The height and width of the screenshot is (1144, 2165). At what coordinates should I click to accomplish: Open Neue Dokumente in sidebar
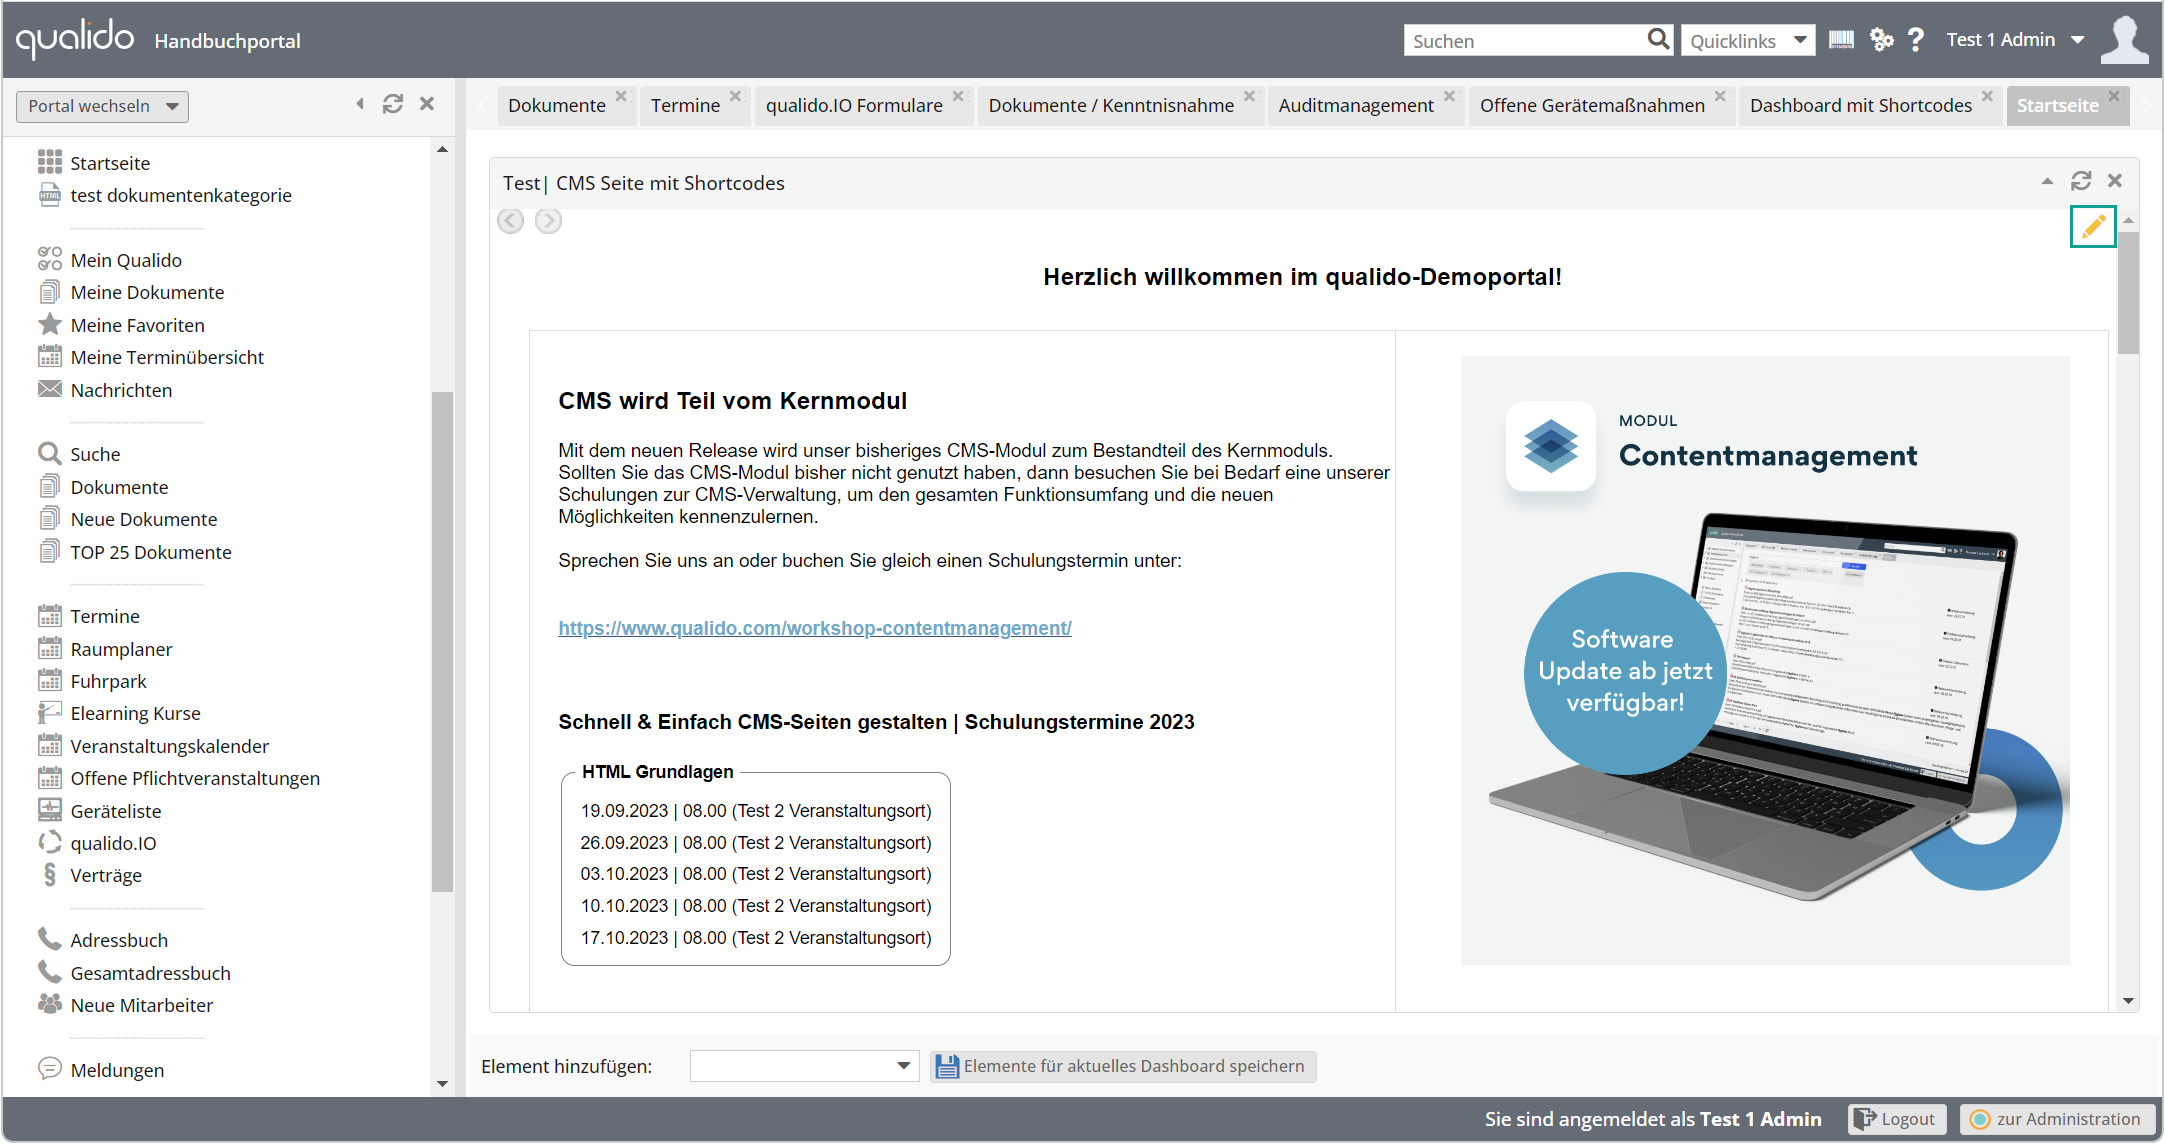[x=128, y=519]
